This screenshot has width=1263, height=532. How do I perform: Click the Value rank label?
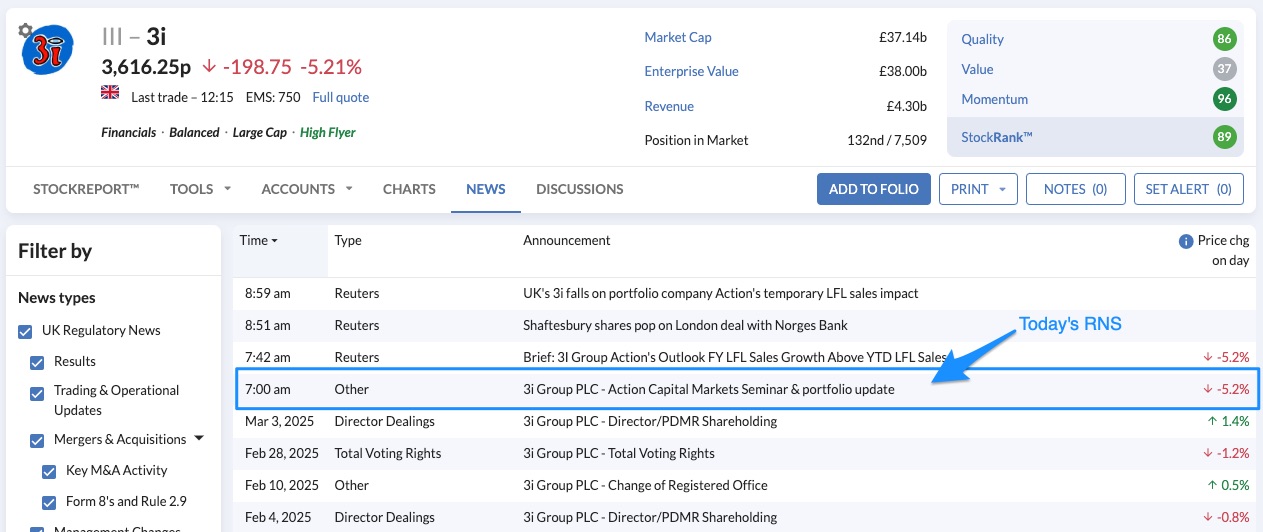coord(977,70)
